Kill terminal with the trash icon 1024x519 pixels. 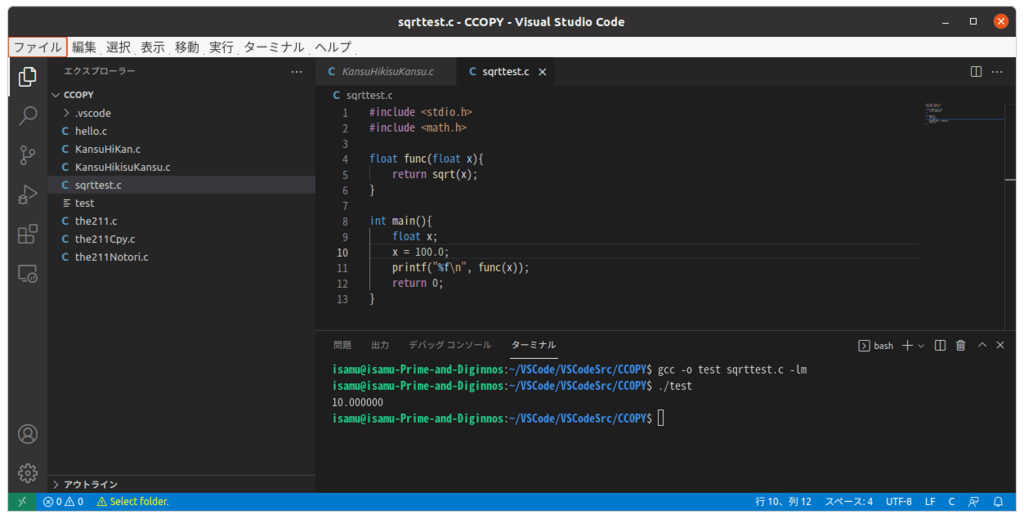(961, 345)
